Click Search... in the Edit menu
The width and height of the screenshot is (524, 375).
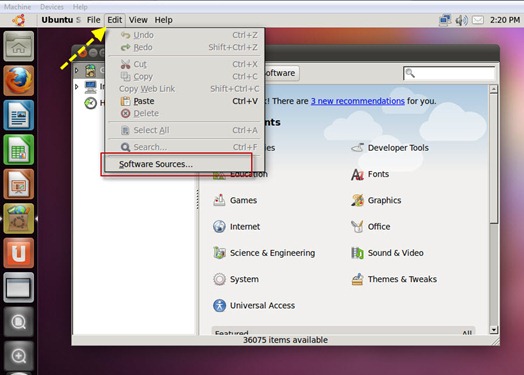pyautogui.click(x=185, y=147)
